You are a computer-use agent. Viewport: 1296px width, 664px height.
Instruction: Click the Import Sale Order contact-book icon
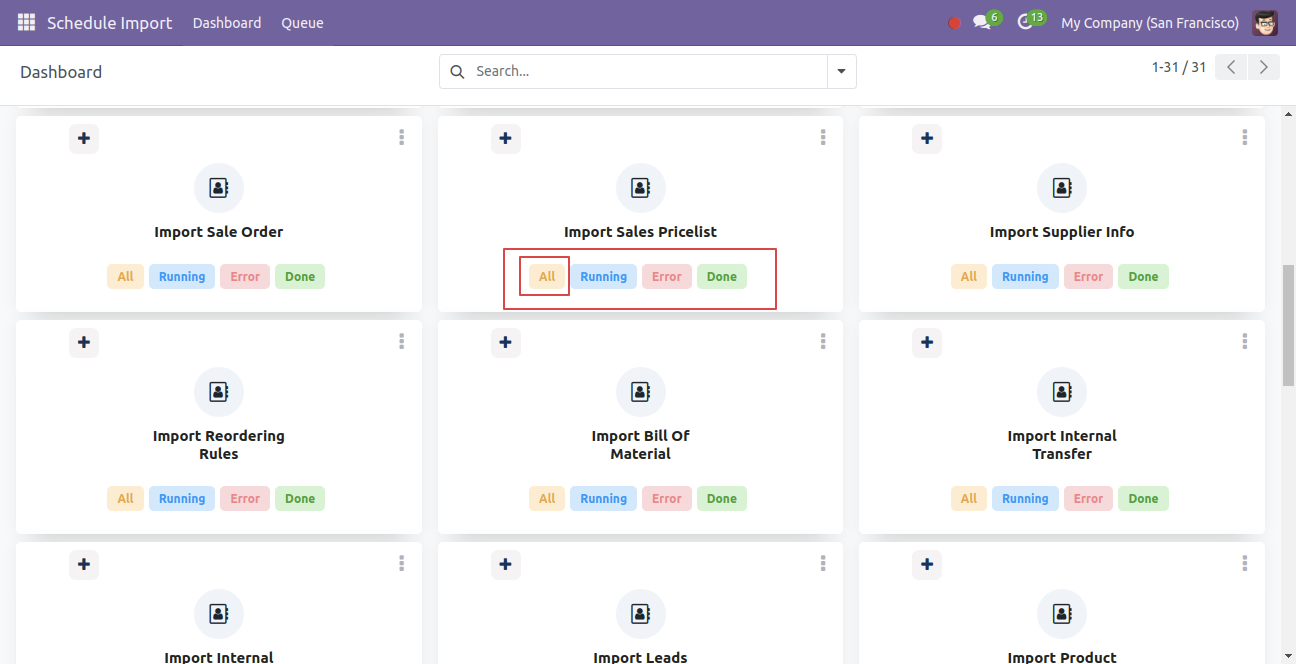219,188
